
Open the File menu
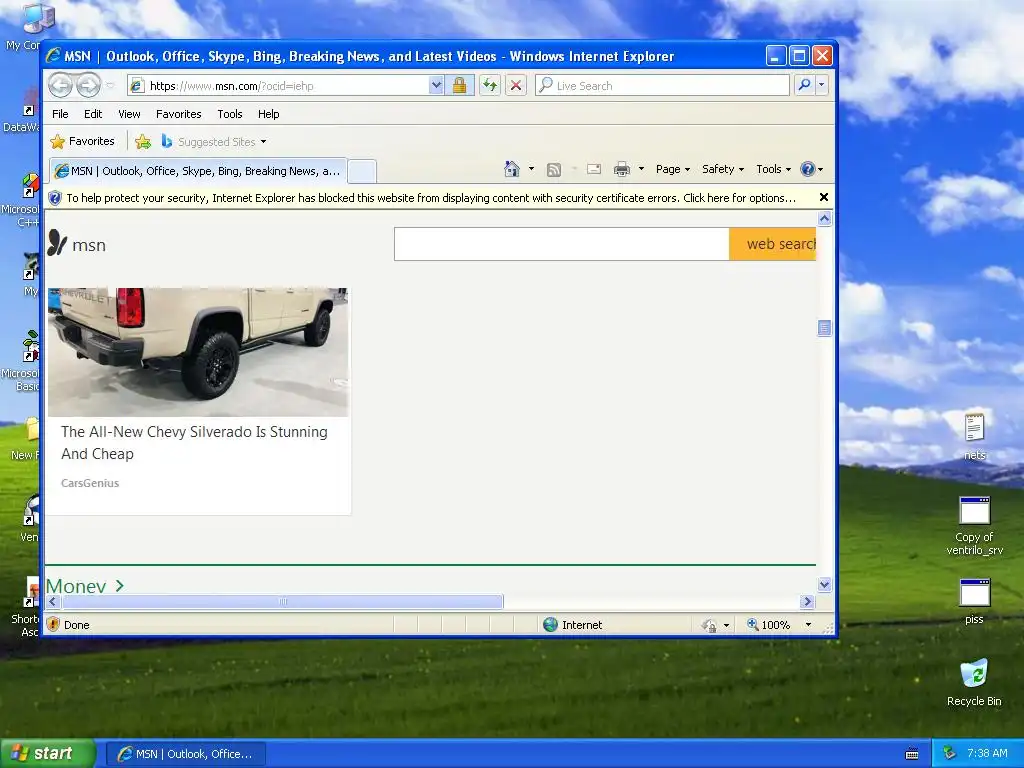[x=60, y=114]
